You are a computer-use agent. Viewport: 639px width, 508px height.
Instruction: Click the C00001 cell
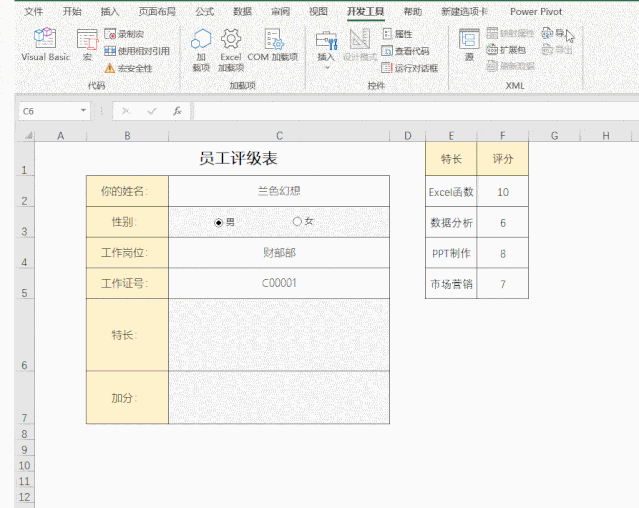coord(279,283)
